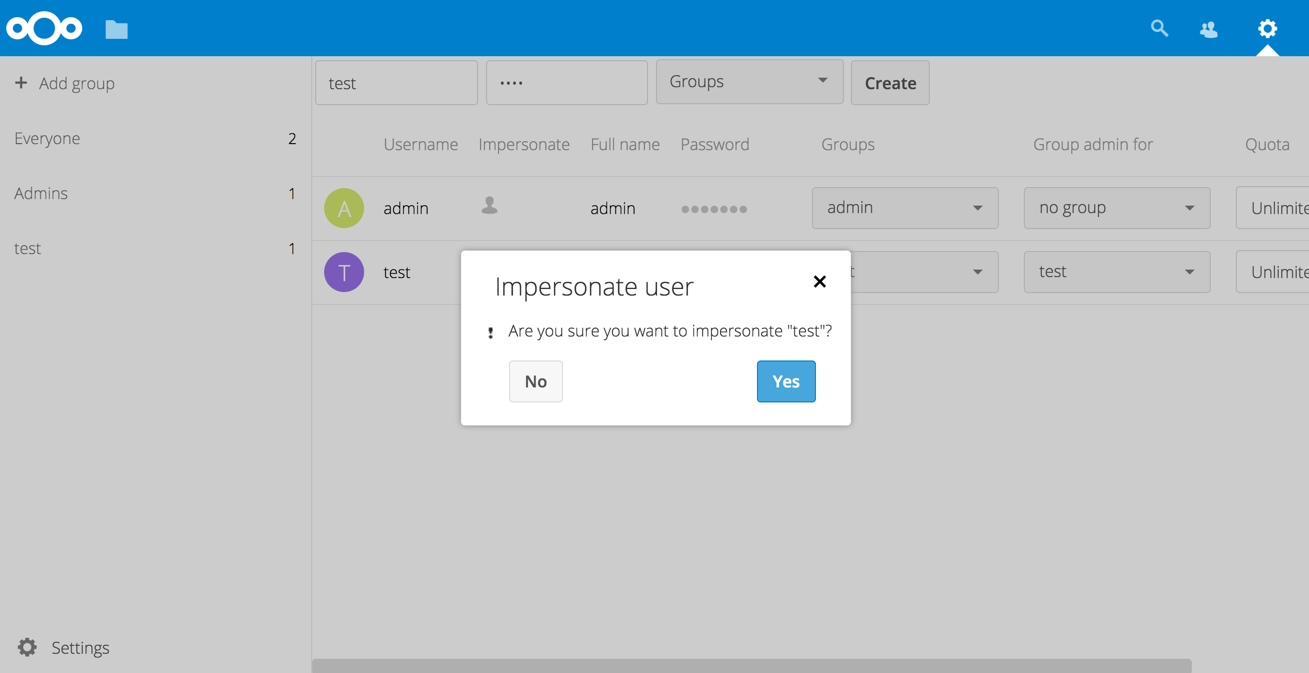Select the Admins group in sidebar
The height and width of the screenshot is (673, 1309).
[41, 193]
